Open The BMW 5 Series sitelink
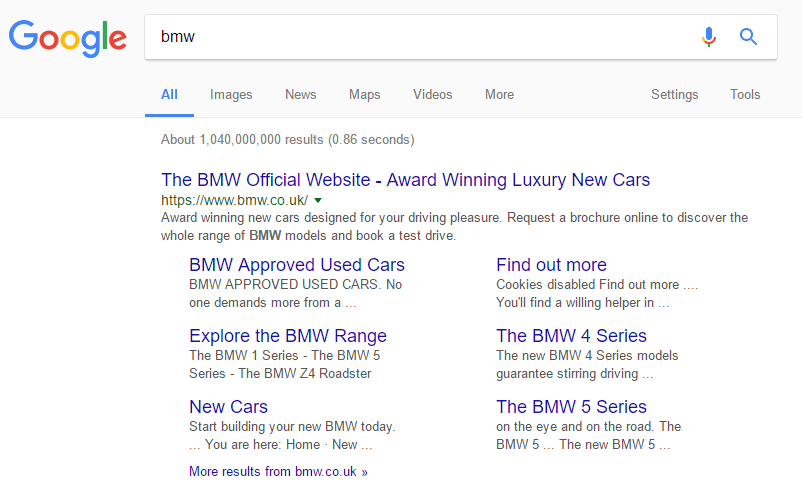Screen dimensions: 802x500 pyautogui.click(x=571, y=407)
